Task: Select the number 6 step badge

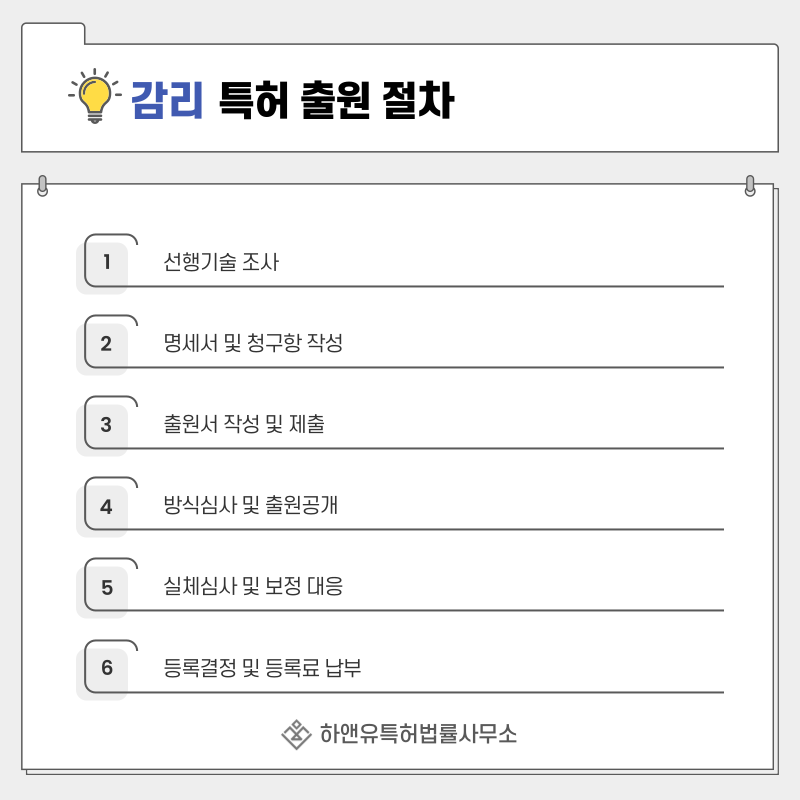Action: point(106,668)
